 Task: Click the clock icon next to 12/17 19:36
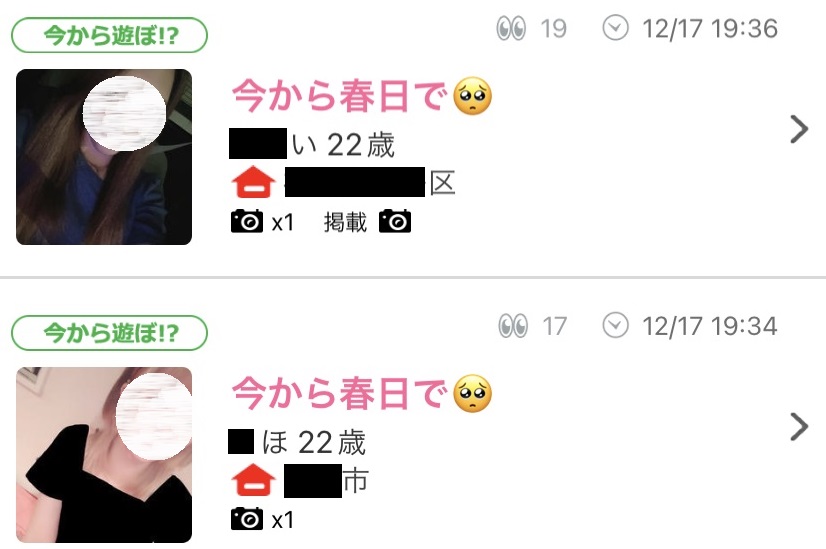[x=615, y=28]
